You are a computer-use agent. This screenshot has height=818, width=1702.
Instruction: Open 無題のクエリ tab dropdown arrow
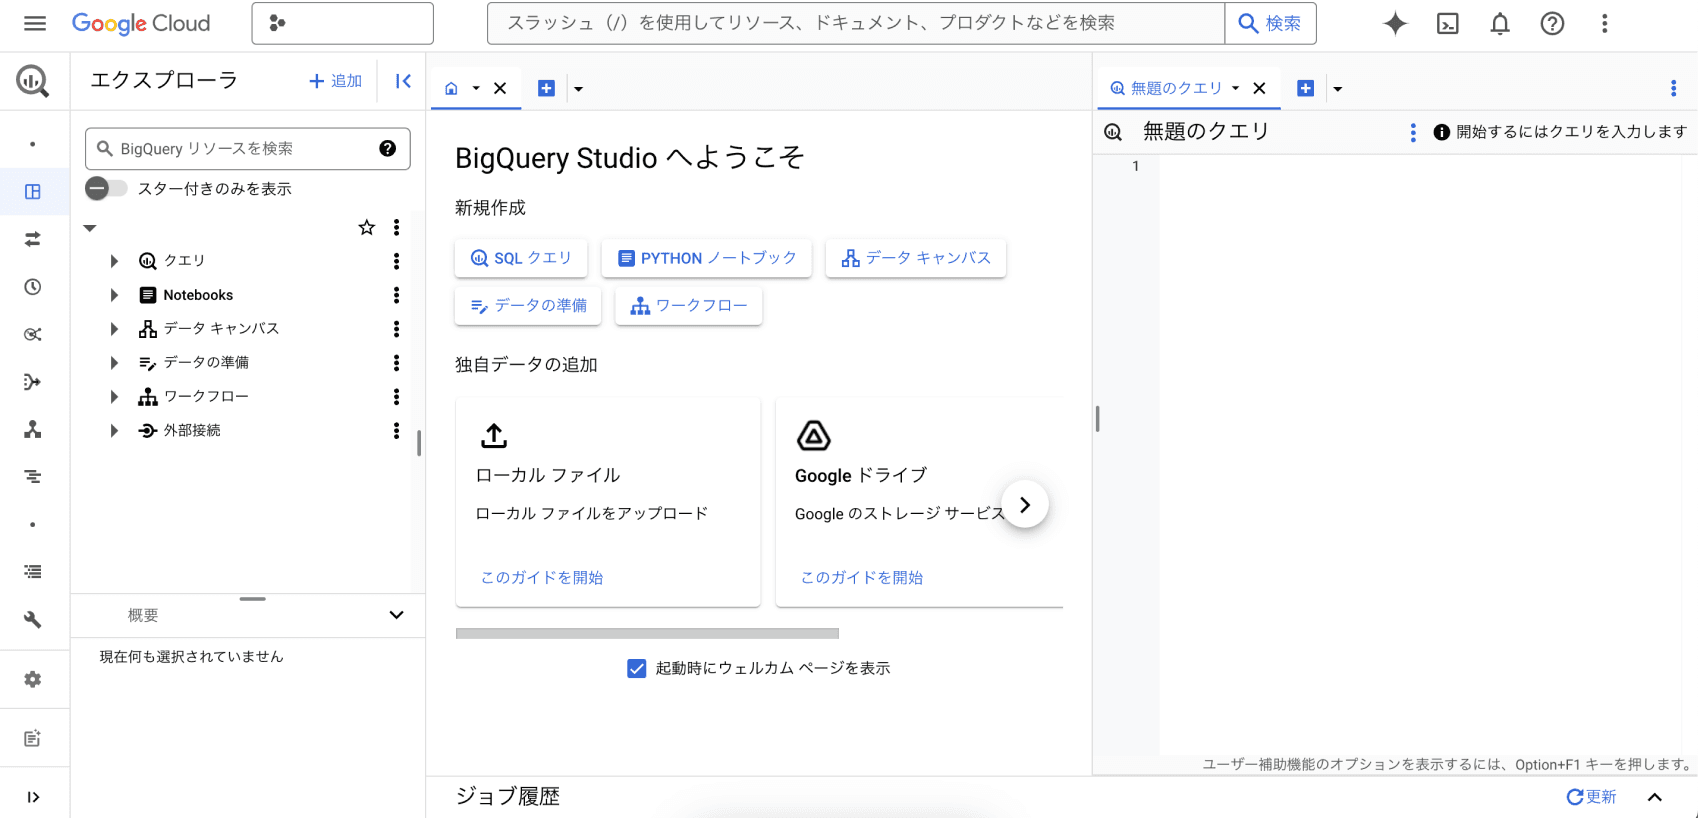click(1236, 88)
